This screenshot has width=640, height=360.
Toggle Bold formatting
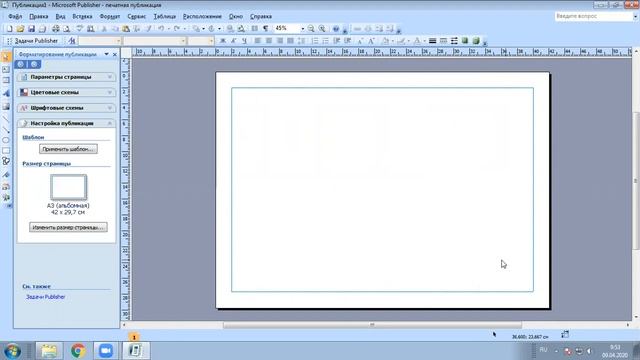pos(223,41)
